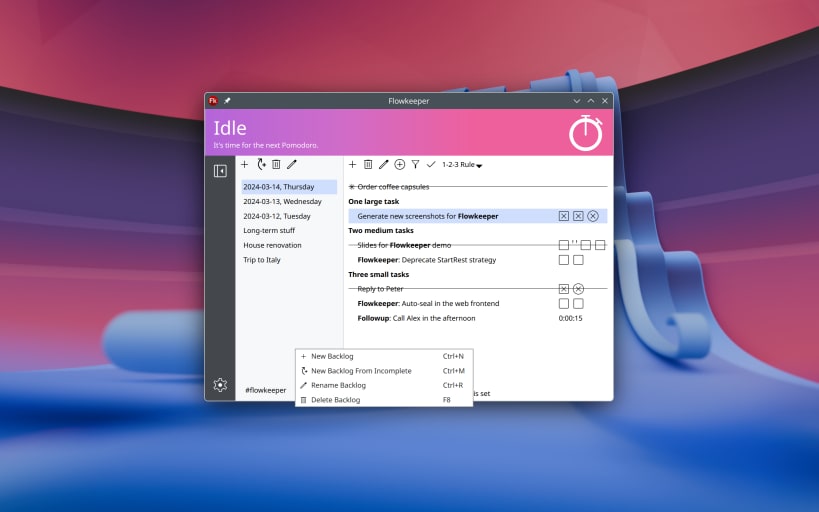819x512 pixels.
Task: Choose New Backlog from context menu
Action: point(384,356)
